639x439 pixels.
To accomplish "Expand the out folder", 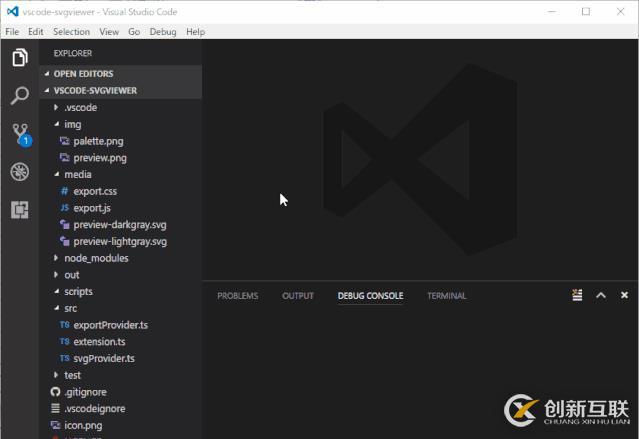I will click(x=56, y=274).
